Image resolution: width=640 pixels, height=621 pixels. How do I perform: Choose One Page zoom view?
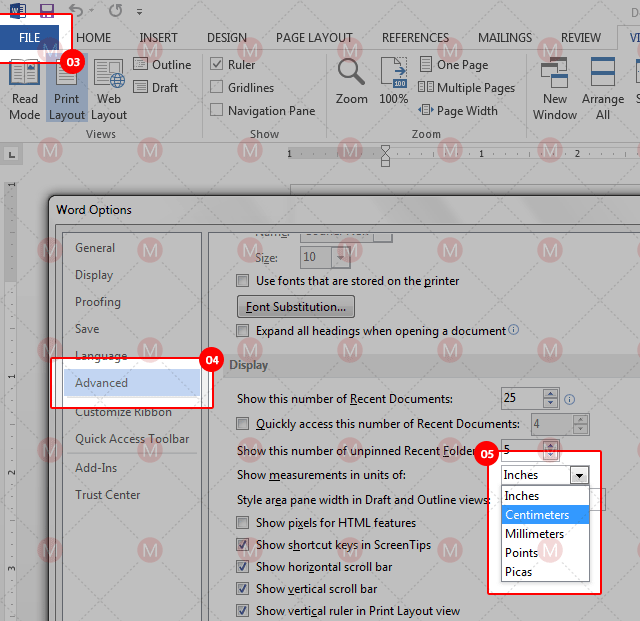click(454, 65)
